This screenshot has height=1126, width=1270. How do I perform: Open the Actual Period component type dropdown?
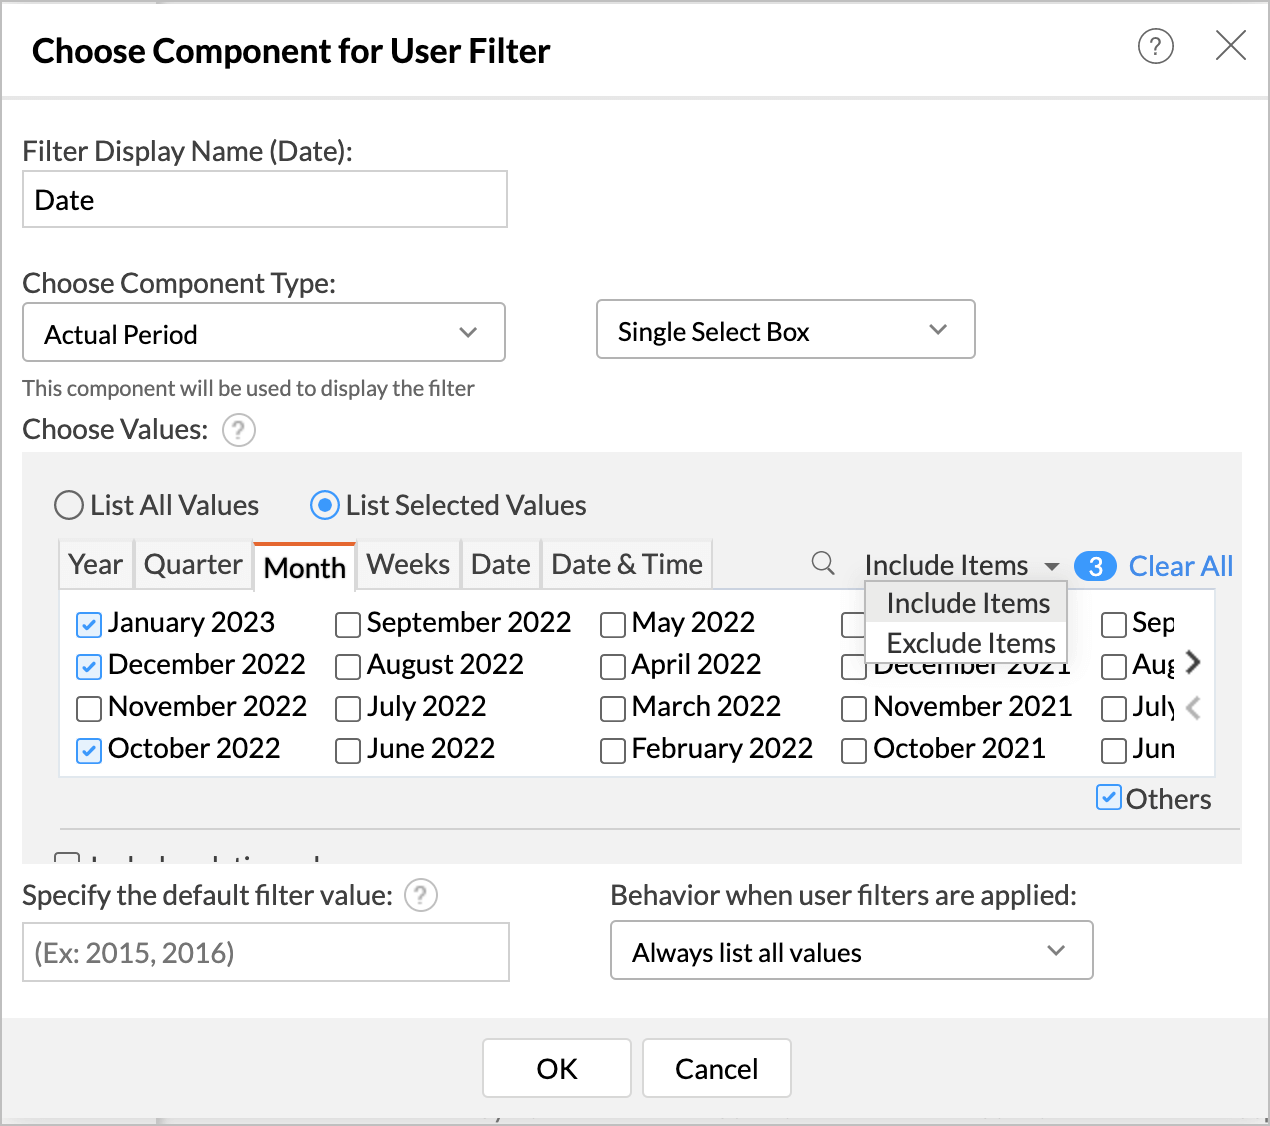(x=264, y=333)
